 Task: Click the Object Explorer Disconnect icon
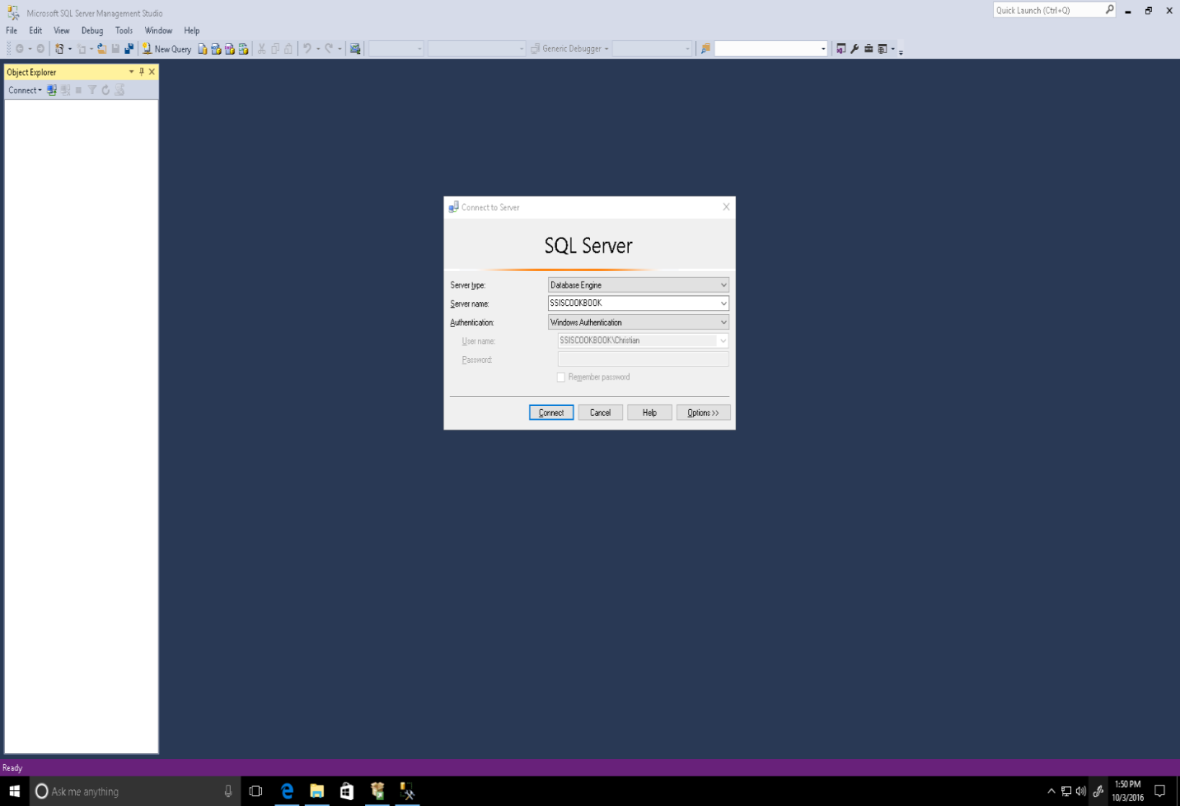pyautogui.click(x=65, y=90)
